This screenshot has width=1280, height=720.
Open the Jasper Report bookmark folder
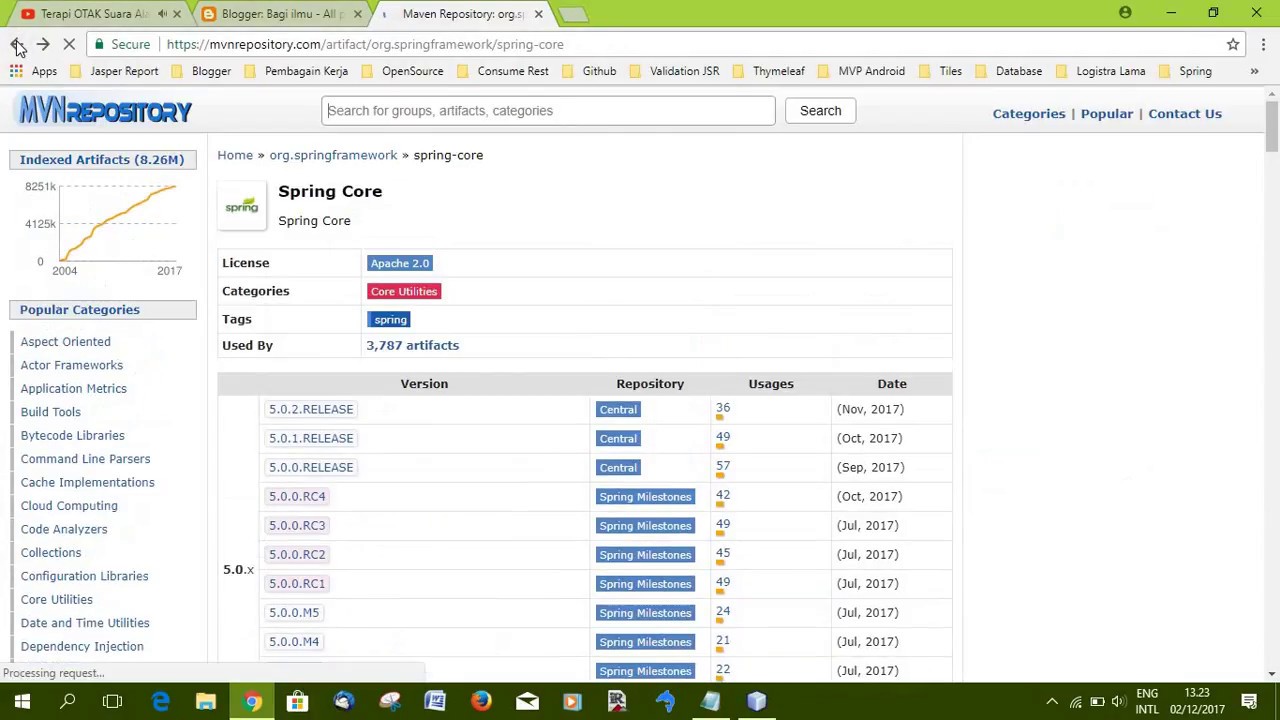pos(114,71)
